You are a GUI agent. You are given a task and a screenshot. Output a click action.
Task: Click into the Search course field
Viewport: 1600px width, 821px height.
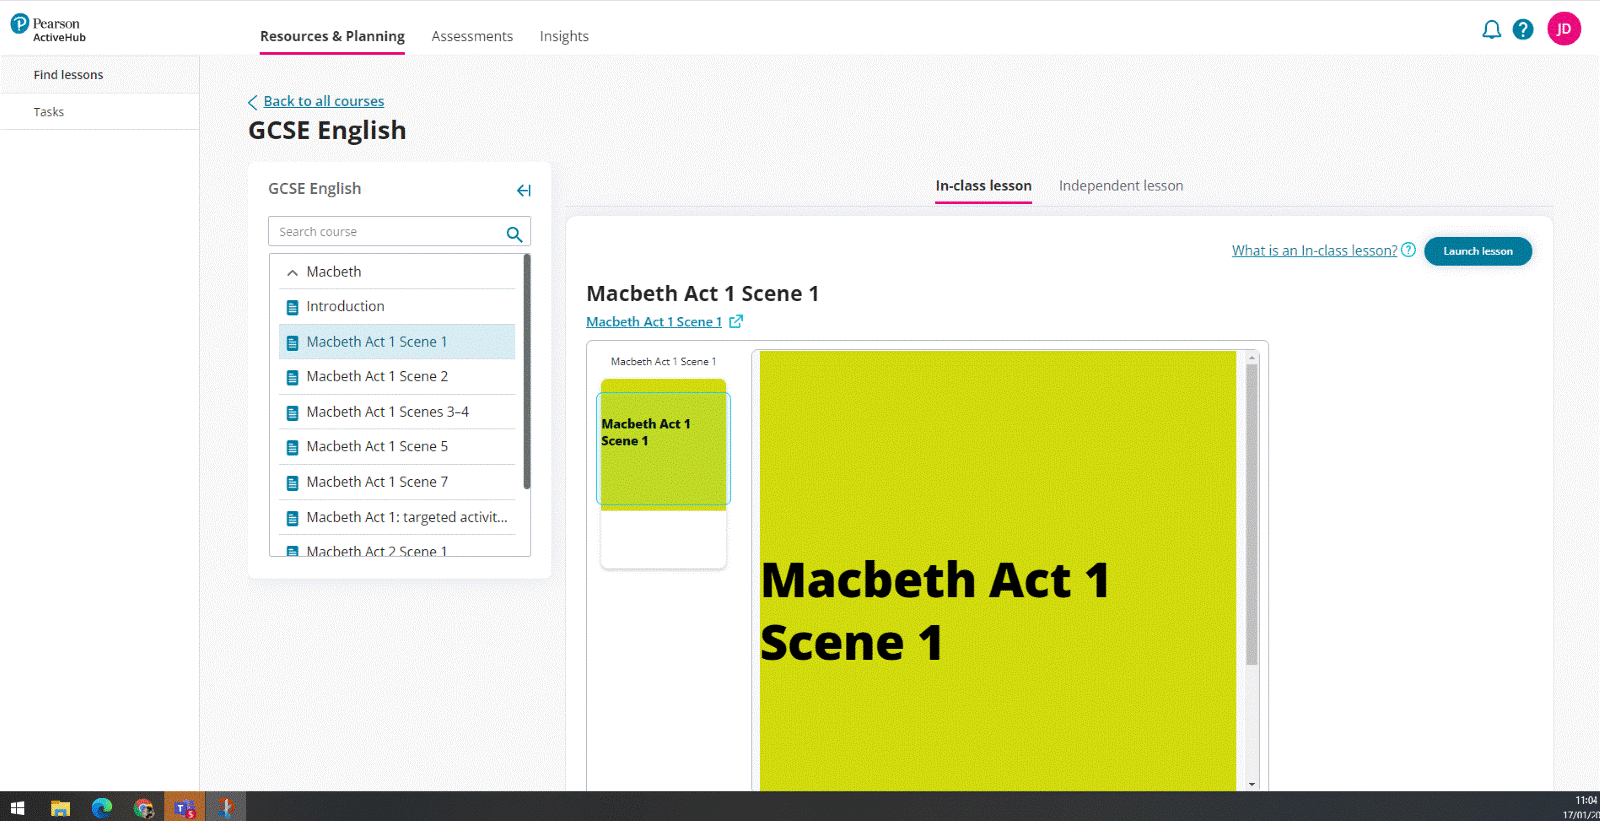point(385,232)
